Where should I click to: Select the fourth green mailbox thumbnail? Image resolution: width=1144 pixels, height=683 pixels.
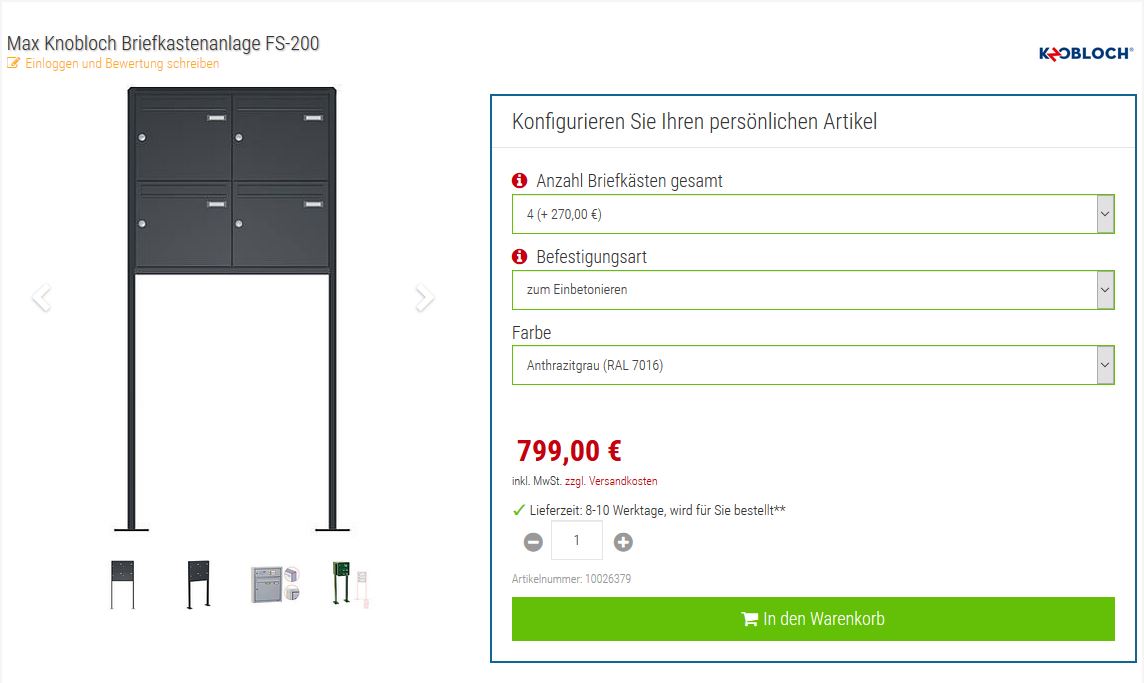point(350,584)
